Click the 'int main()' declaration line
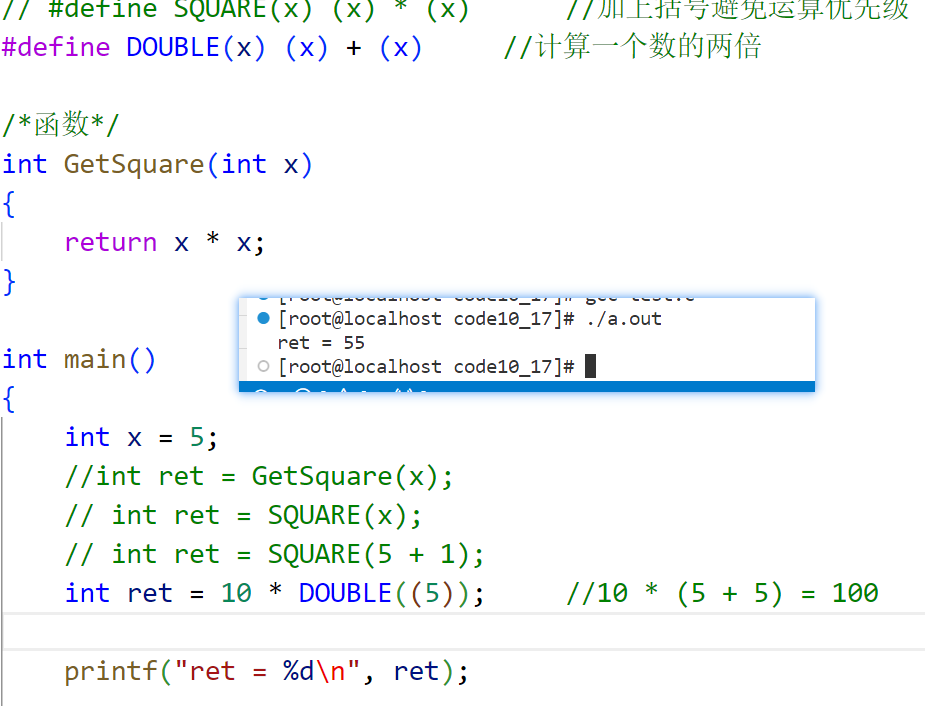 (79, 360)
